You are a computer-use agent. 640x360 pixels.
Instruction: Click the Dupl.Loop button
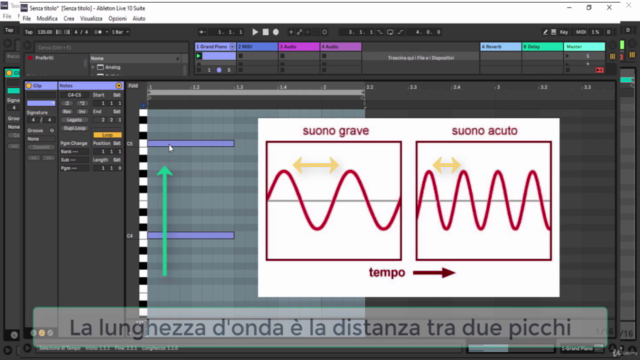click(74, 128)
